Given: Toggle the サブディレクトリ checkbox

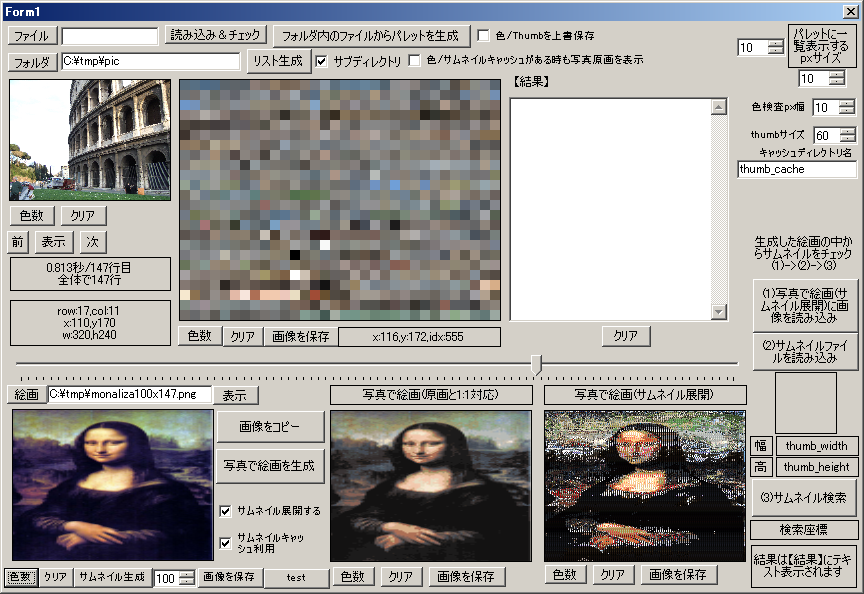Looking at the screenshot, I should (x=322, y=61).
